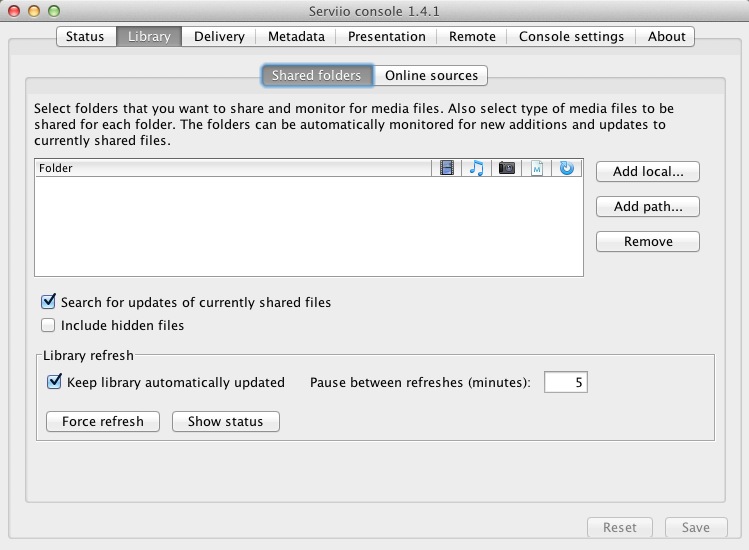The height and width of the screenshot is (550, 749).
Task: Click the blue refresh arrow column icon
Action: (x=567, y=168)
